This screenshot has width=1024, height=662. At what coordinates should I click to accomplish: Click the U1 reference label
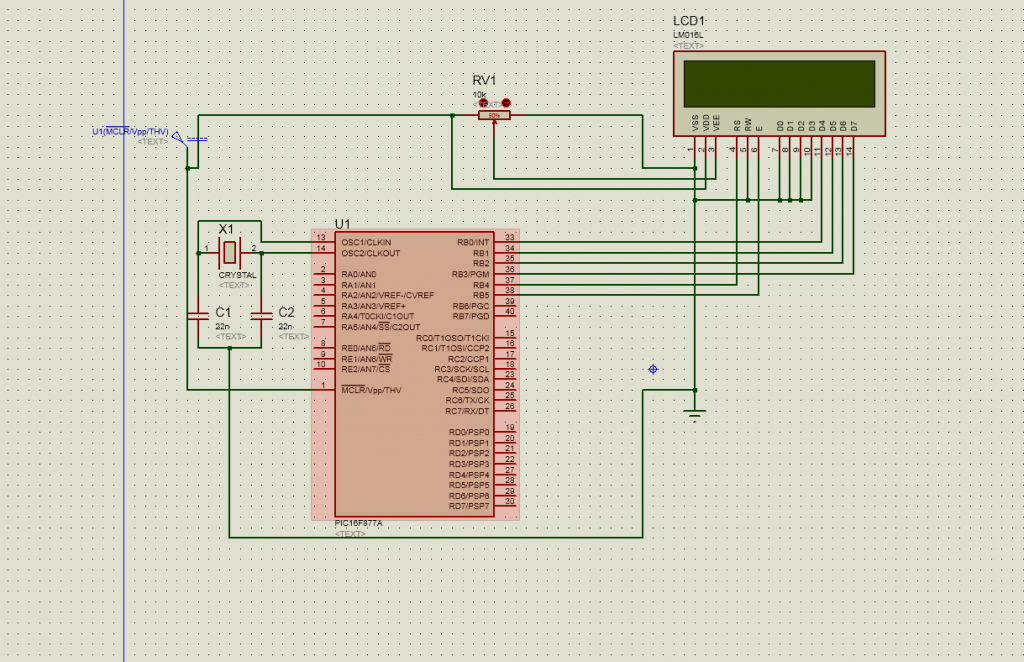coord(342,224)
